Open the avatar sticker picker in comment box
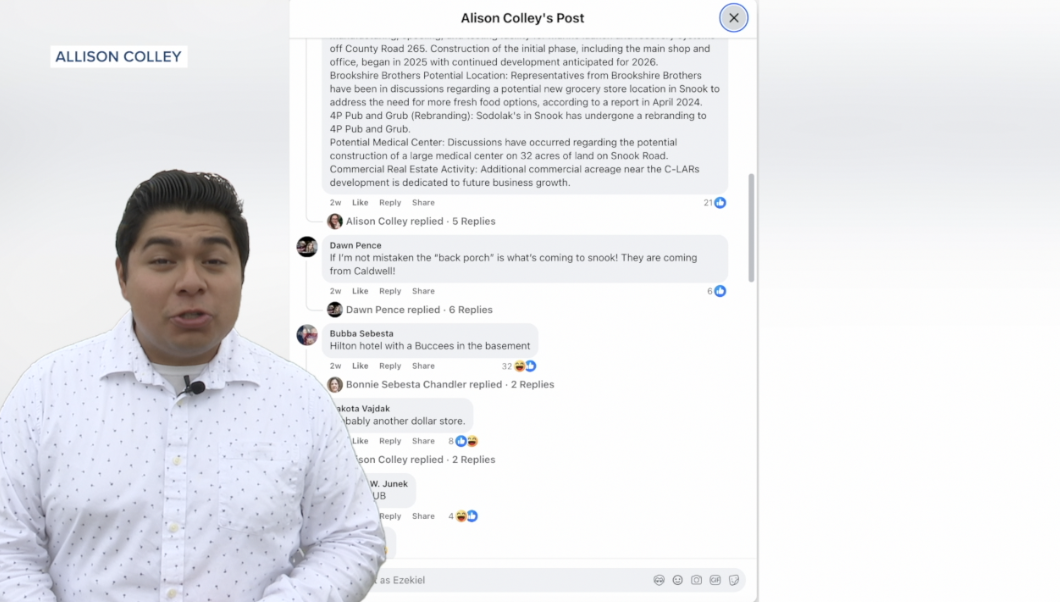Screen dimensions: 1060x602 coord(659,580)
